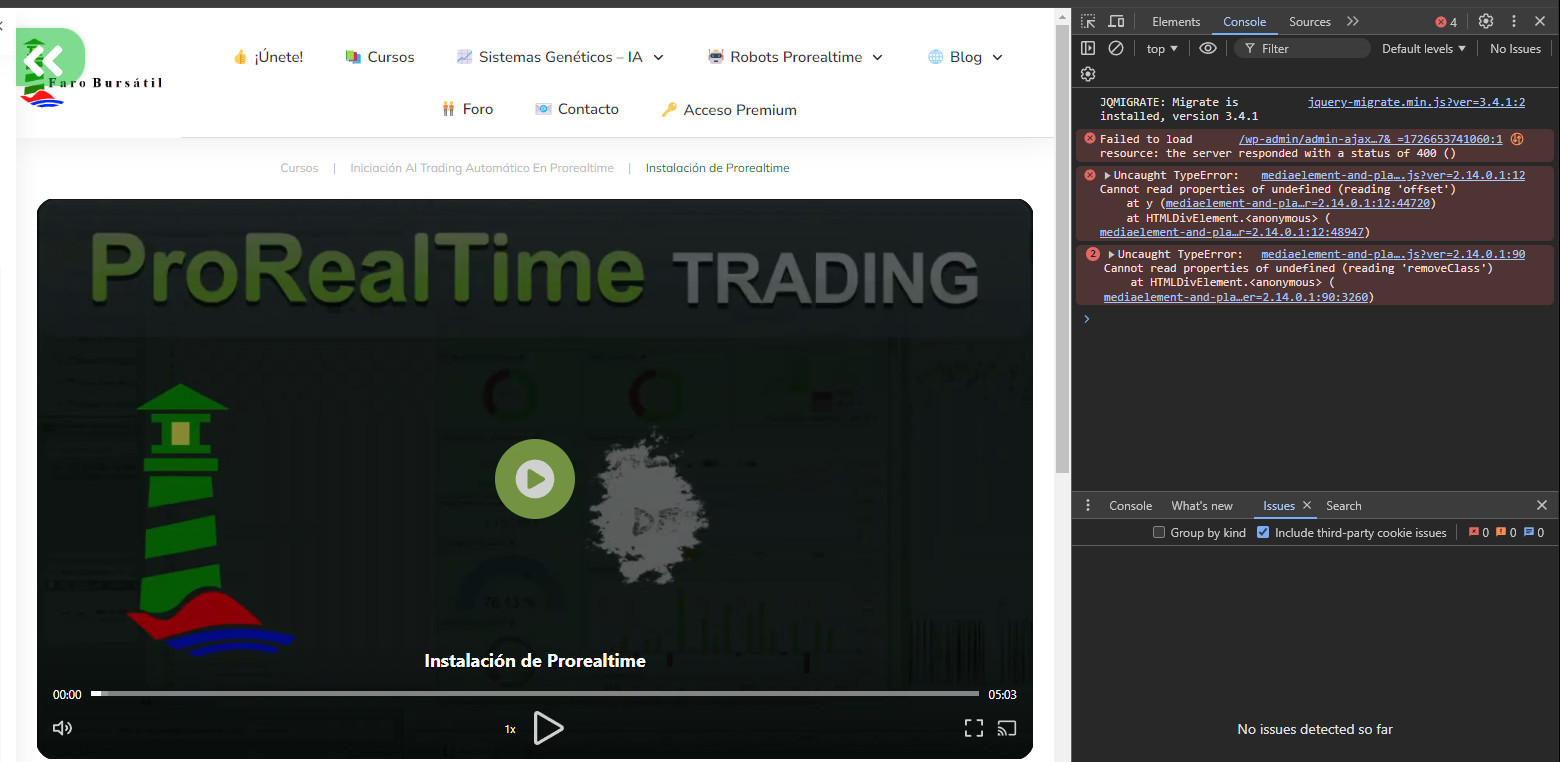
Task: Click the red error count badge showing 4
Action: tap(1446, 22)
